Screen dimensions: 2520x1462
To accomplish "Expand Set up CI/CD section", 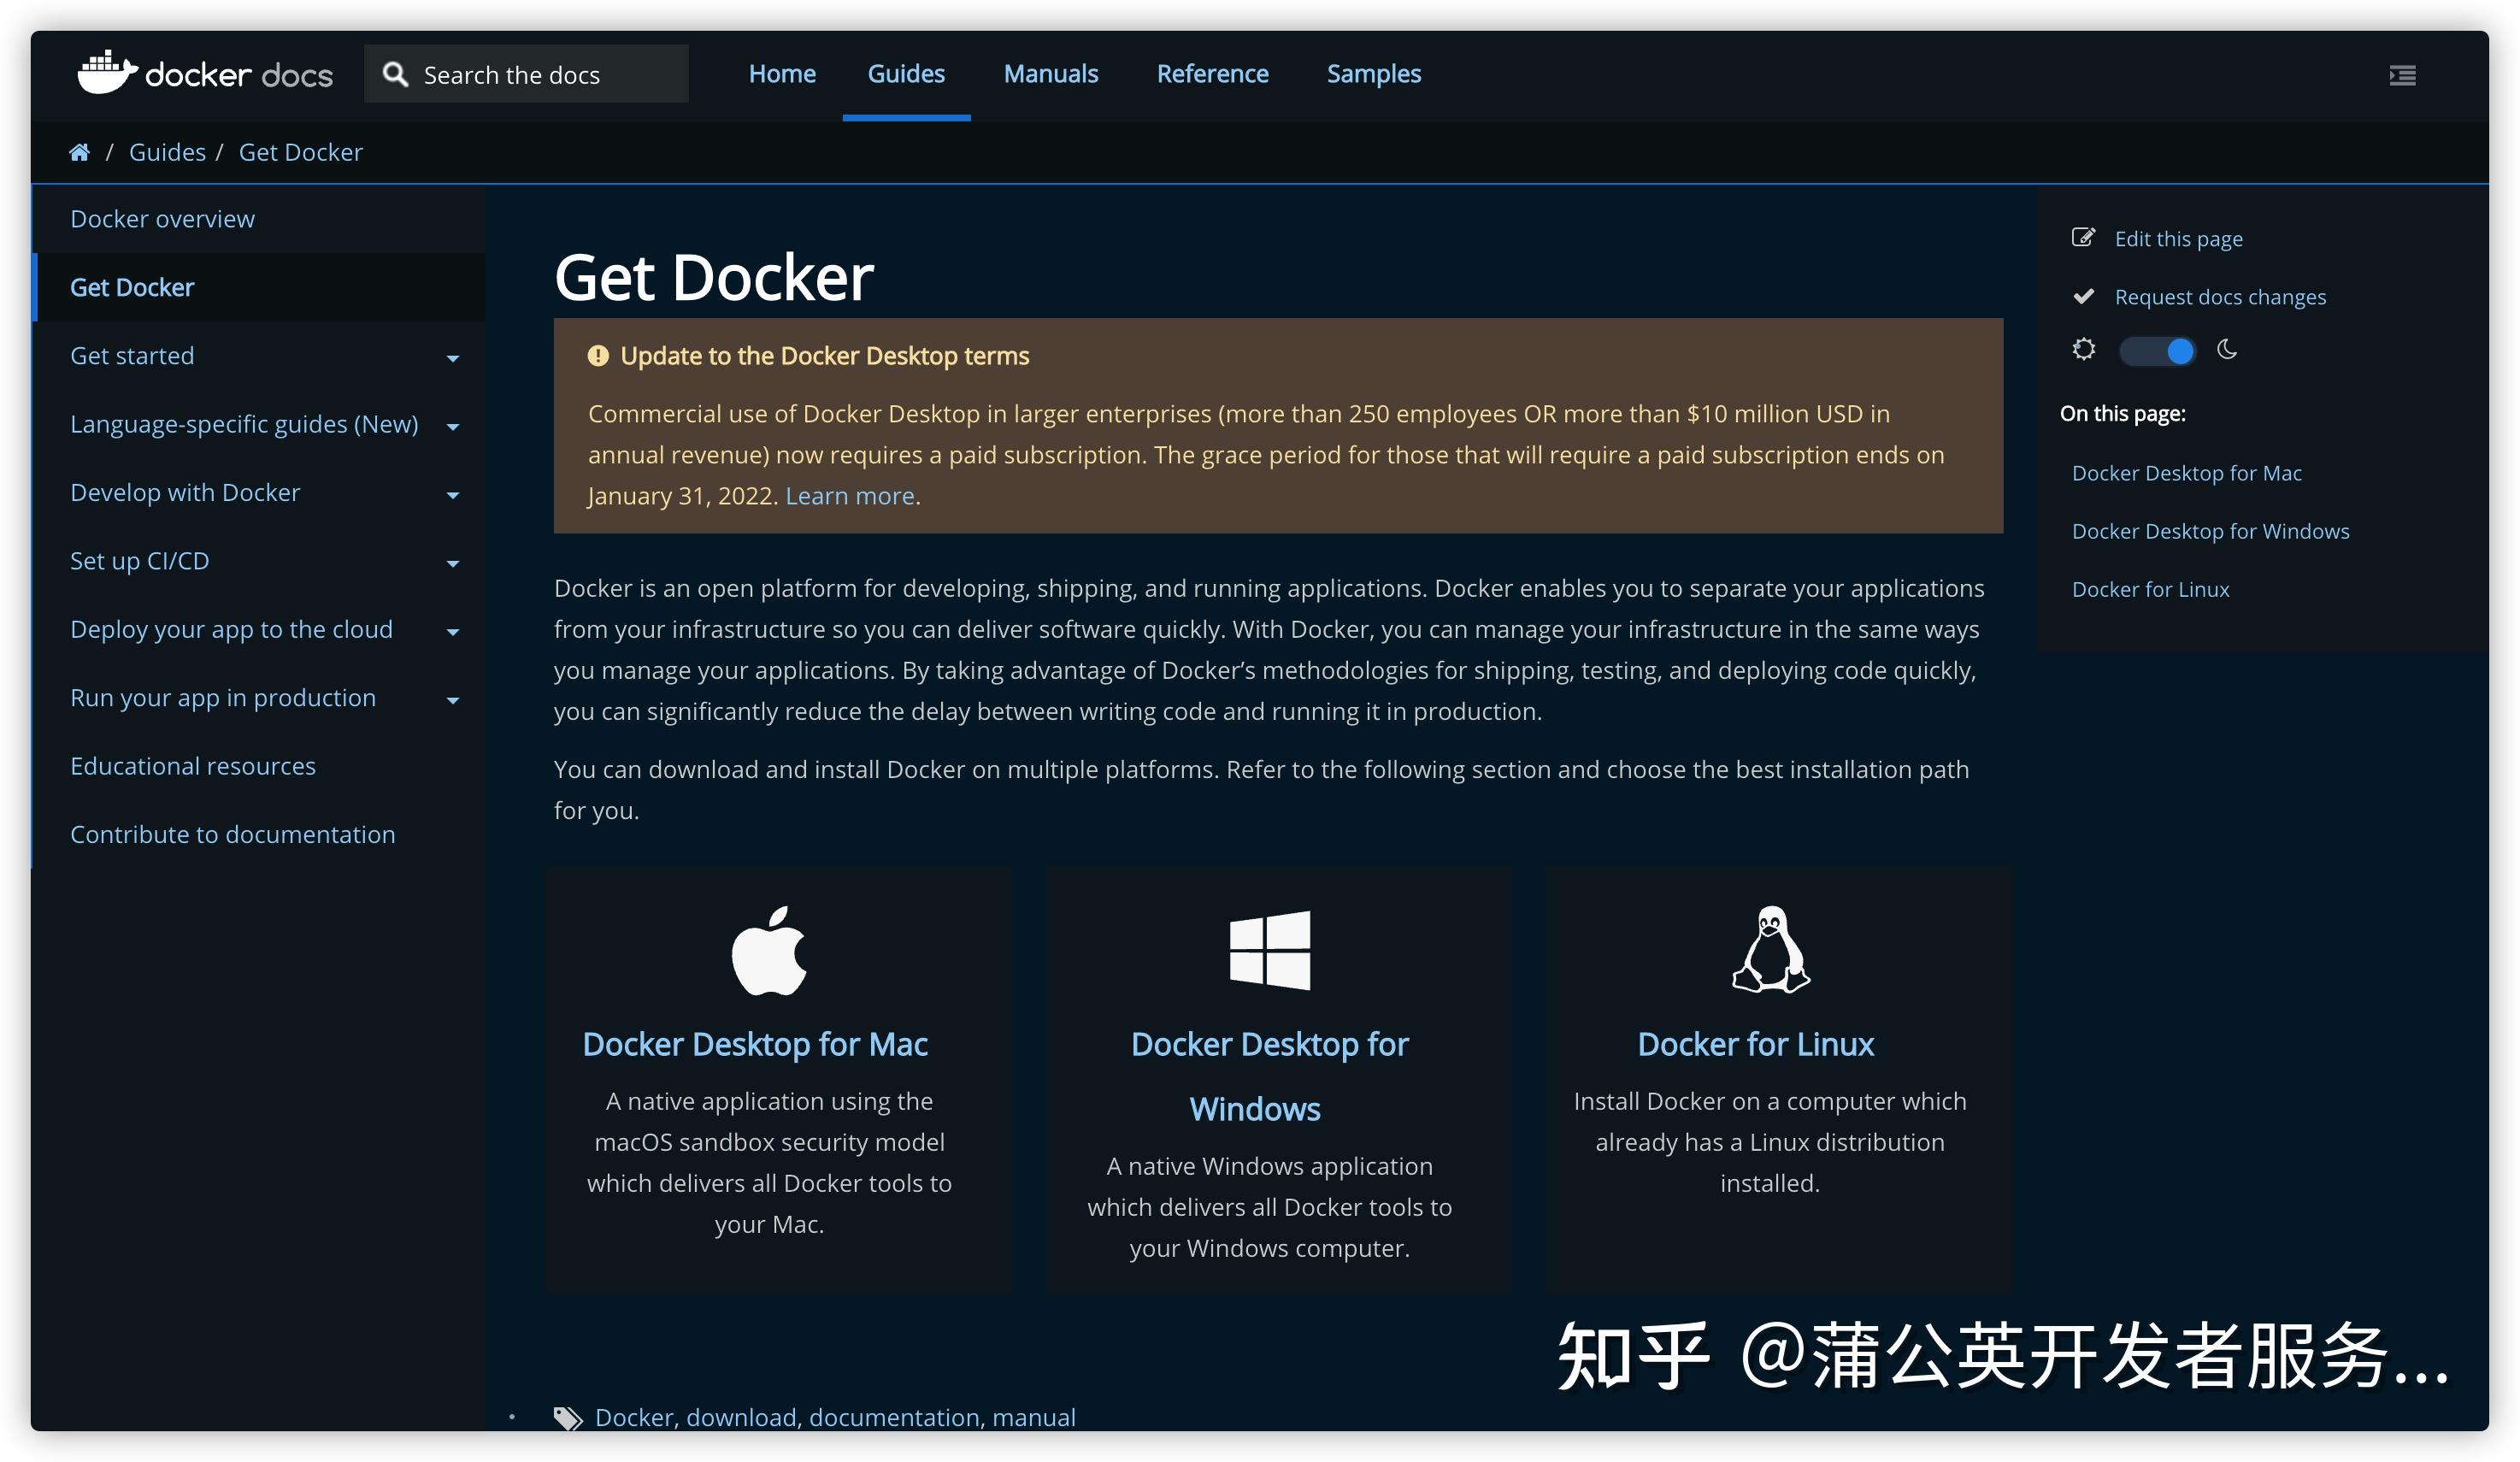I will pos(452,564).
